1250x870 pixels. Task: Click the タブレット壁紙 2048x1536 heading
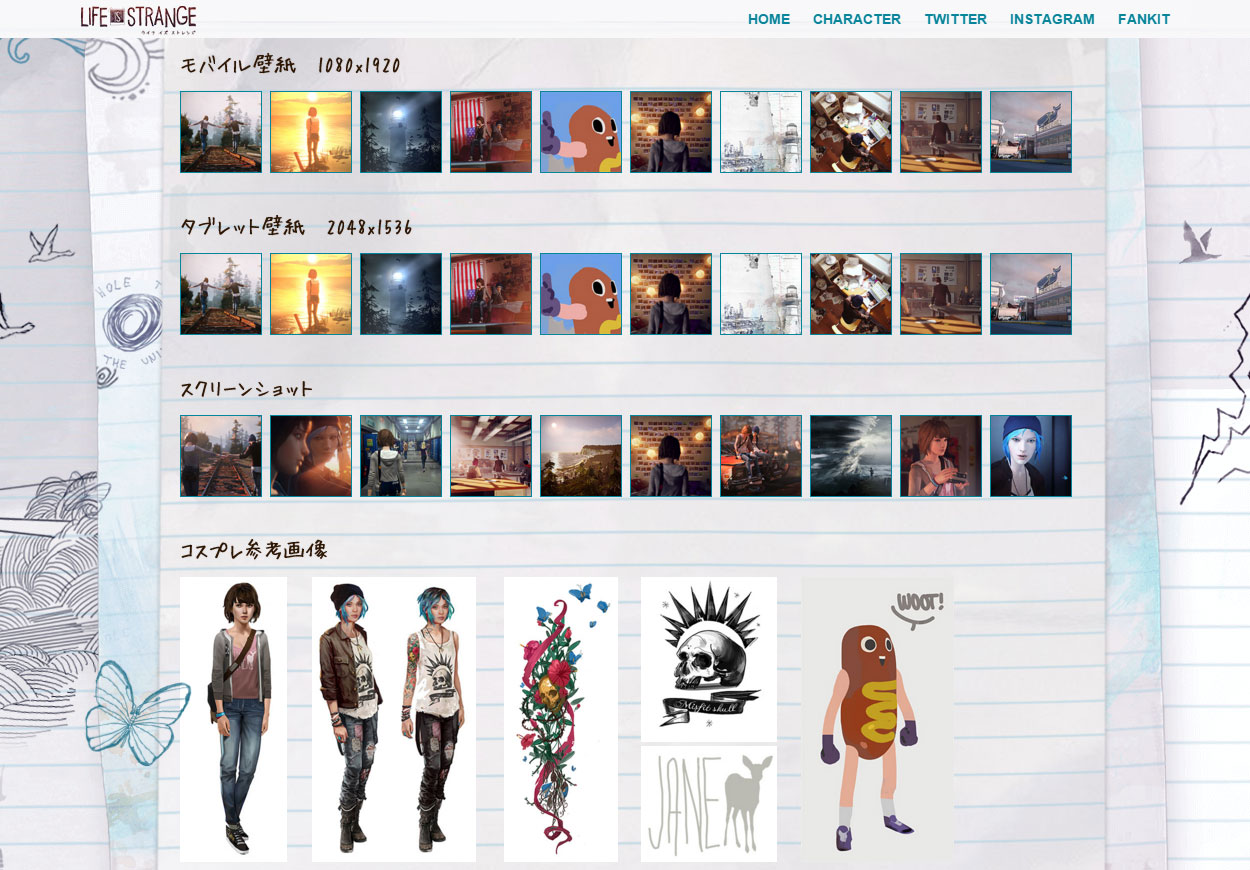point(296,227)
